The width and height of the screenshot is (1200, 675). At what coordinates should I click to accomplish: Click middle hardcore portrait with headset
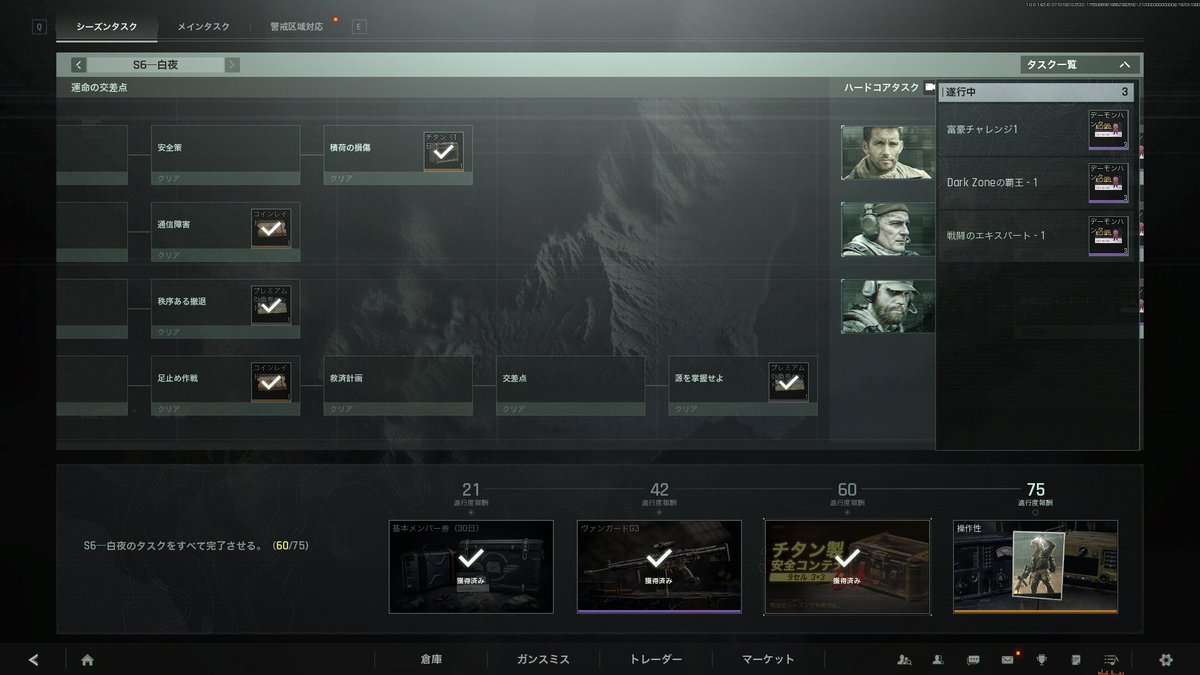(x=888, y=229)
